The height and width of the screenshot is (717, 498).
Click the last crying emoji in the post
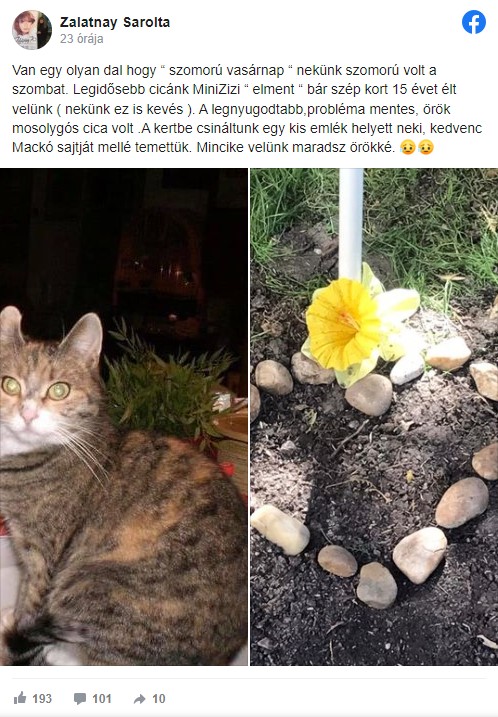(426, 147)
